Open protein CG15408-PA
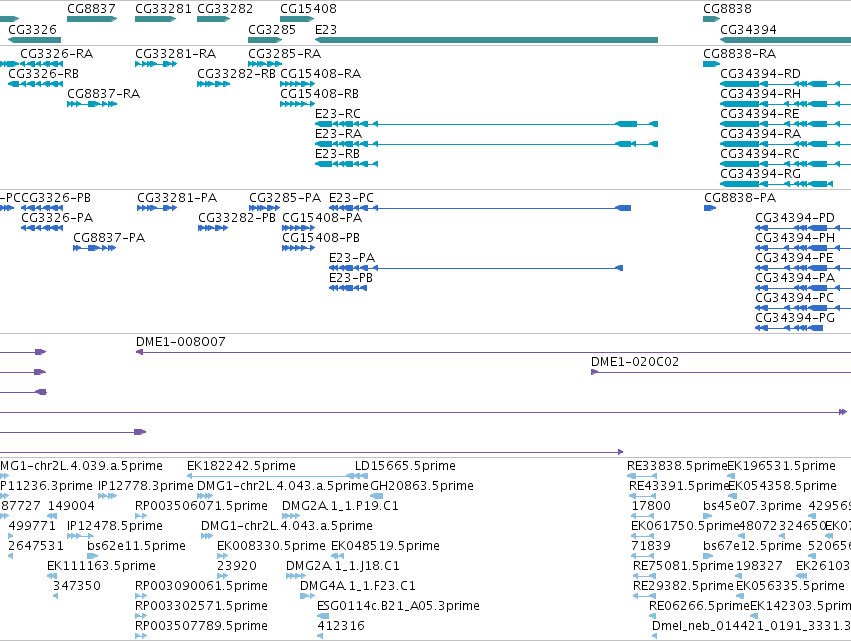Screen dimensions: 851x641 click(x=322, y=218)
